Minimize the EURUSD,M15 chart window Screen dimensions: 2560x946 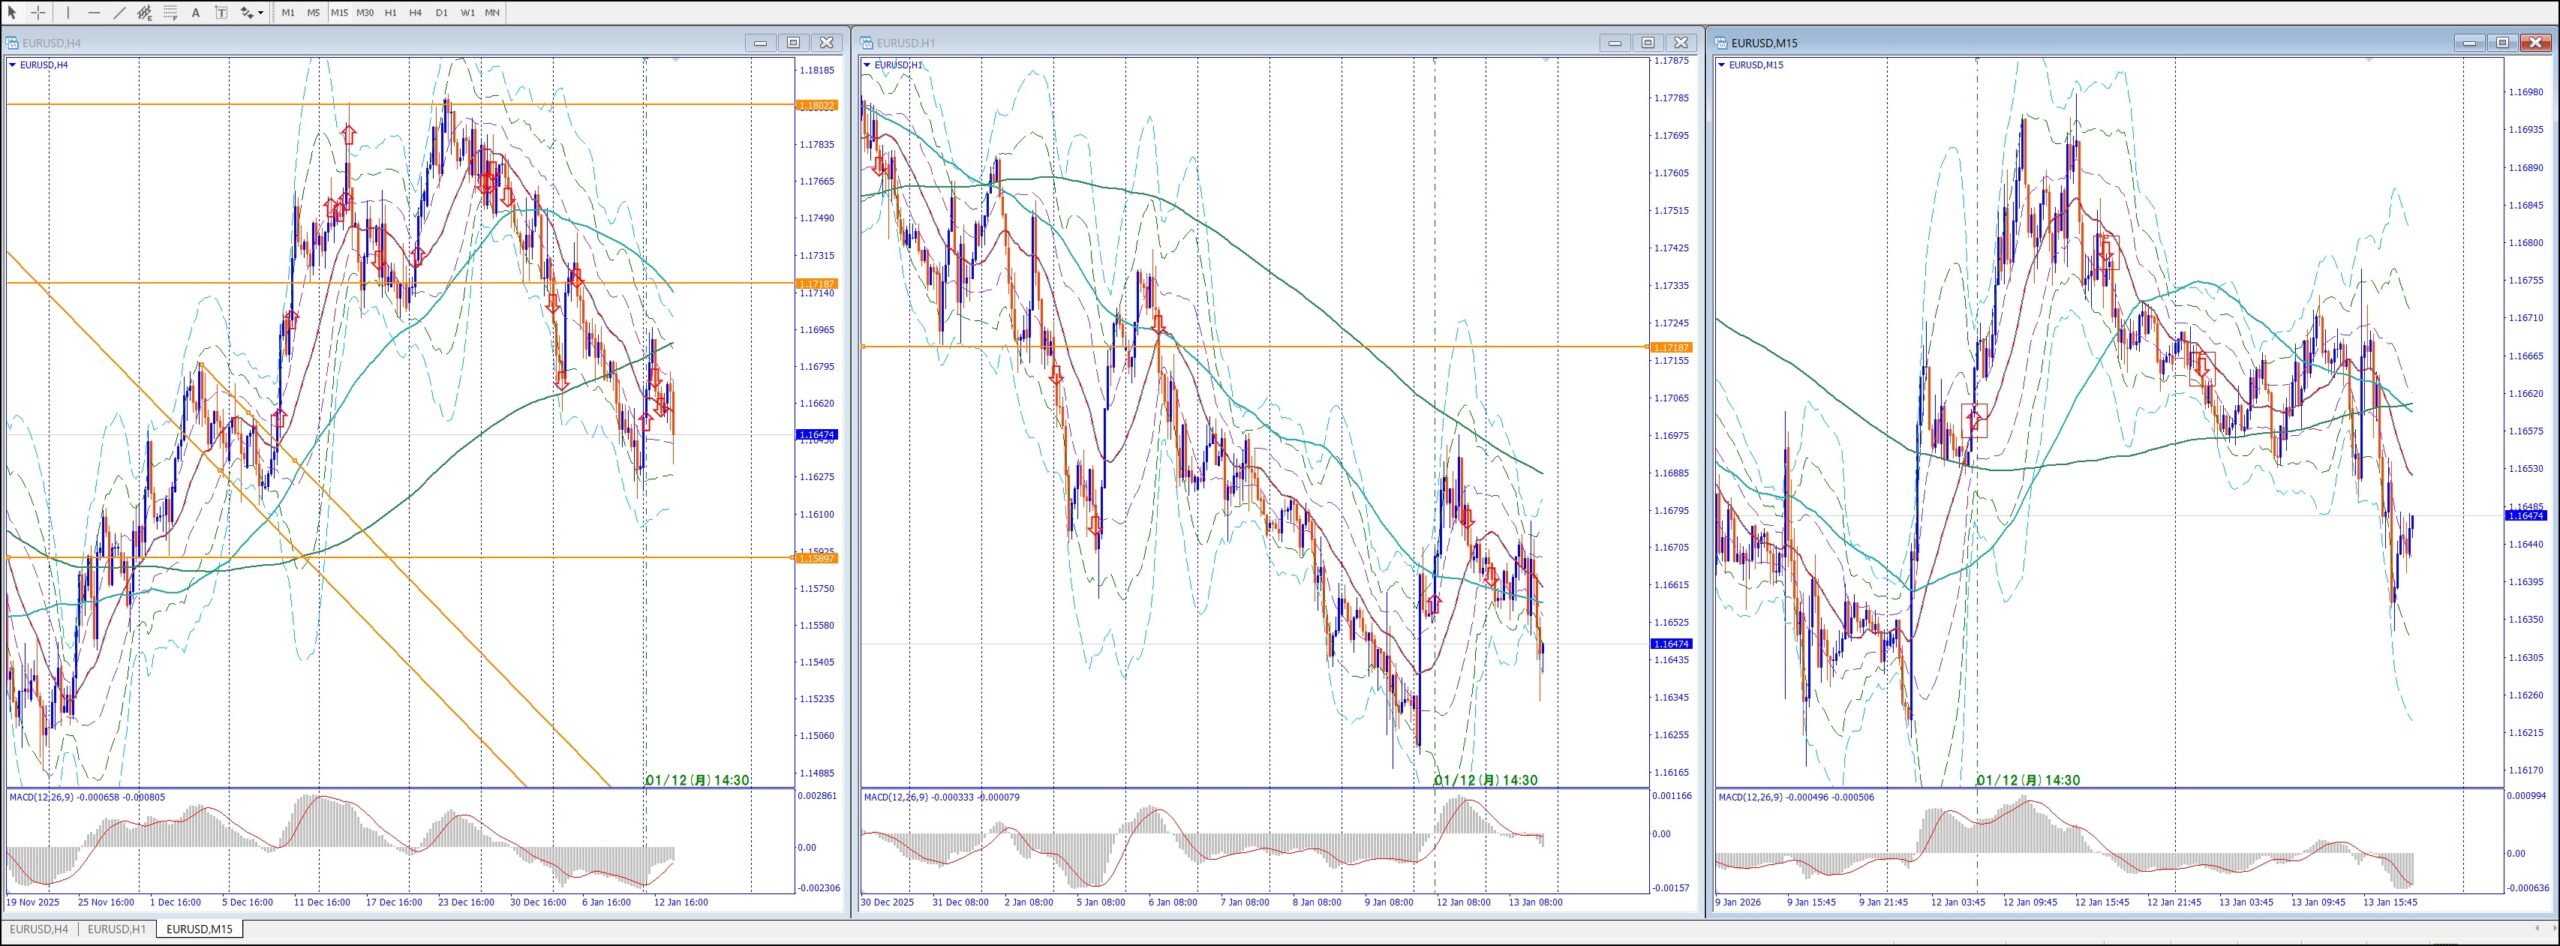(x=2469, y=43)
